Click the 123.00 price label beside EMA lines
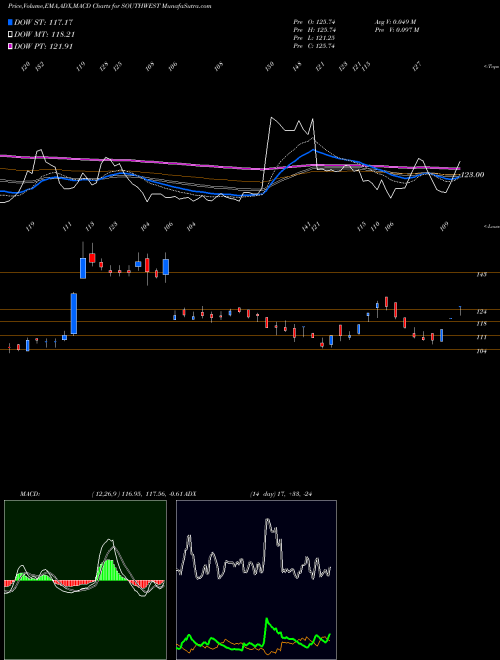Viewport: 500px width, 660px height. point(472,175)
